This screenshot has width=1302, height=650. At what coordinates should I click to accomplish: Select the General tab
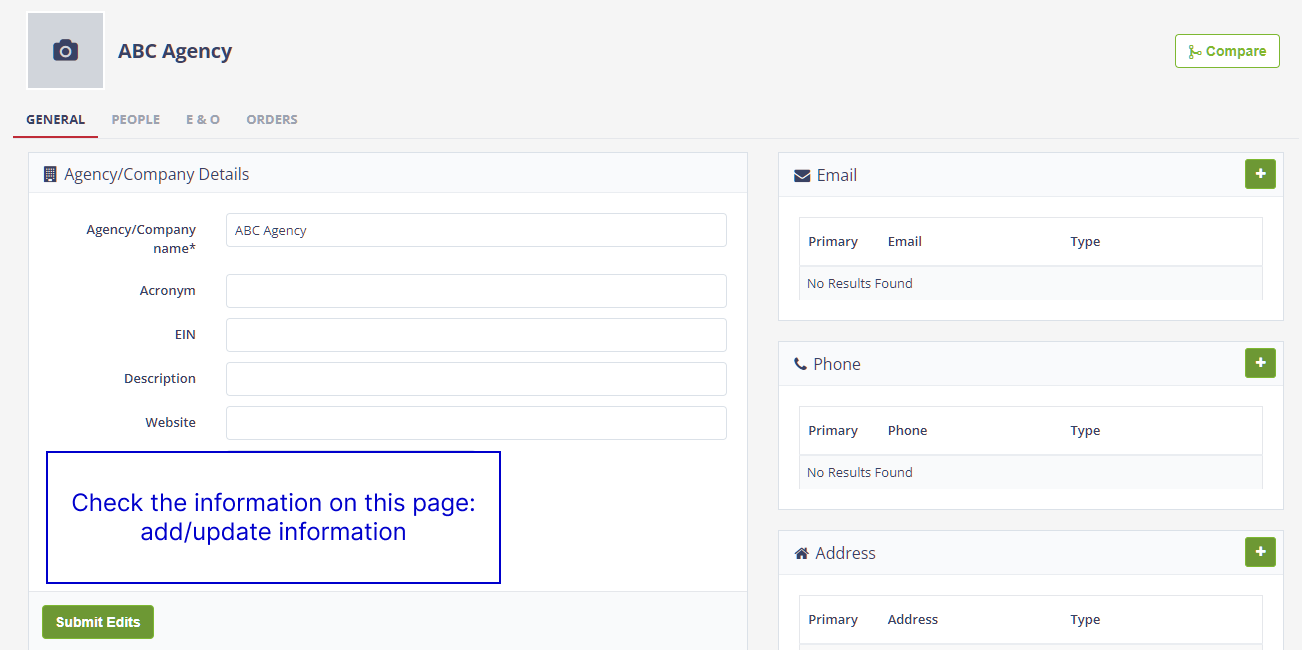click(x=56, y=119)
